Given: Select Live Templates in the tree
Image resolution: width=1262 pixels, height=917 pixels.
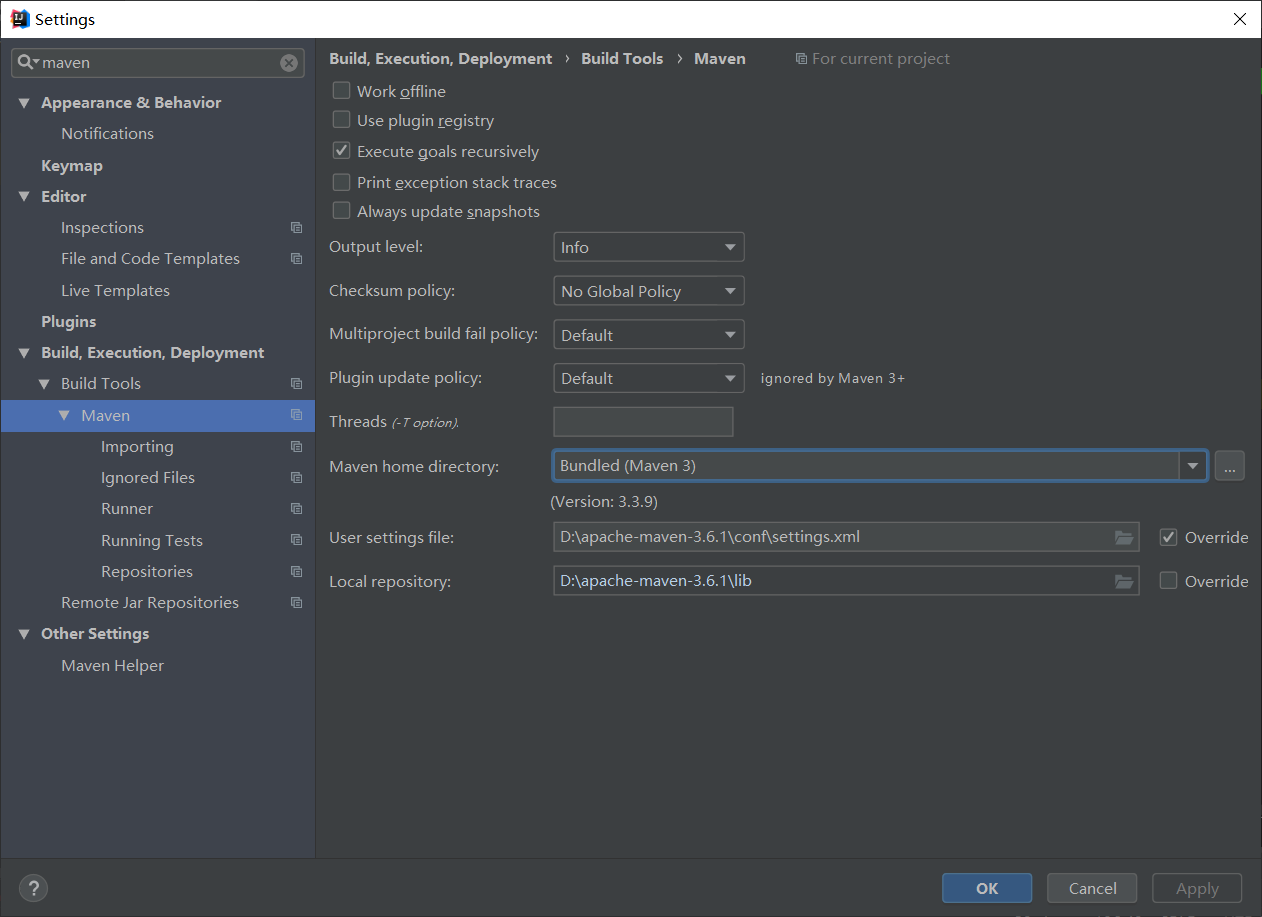Looking at the screenshot, I should click(x=115, y=291).
